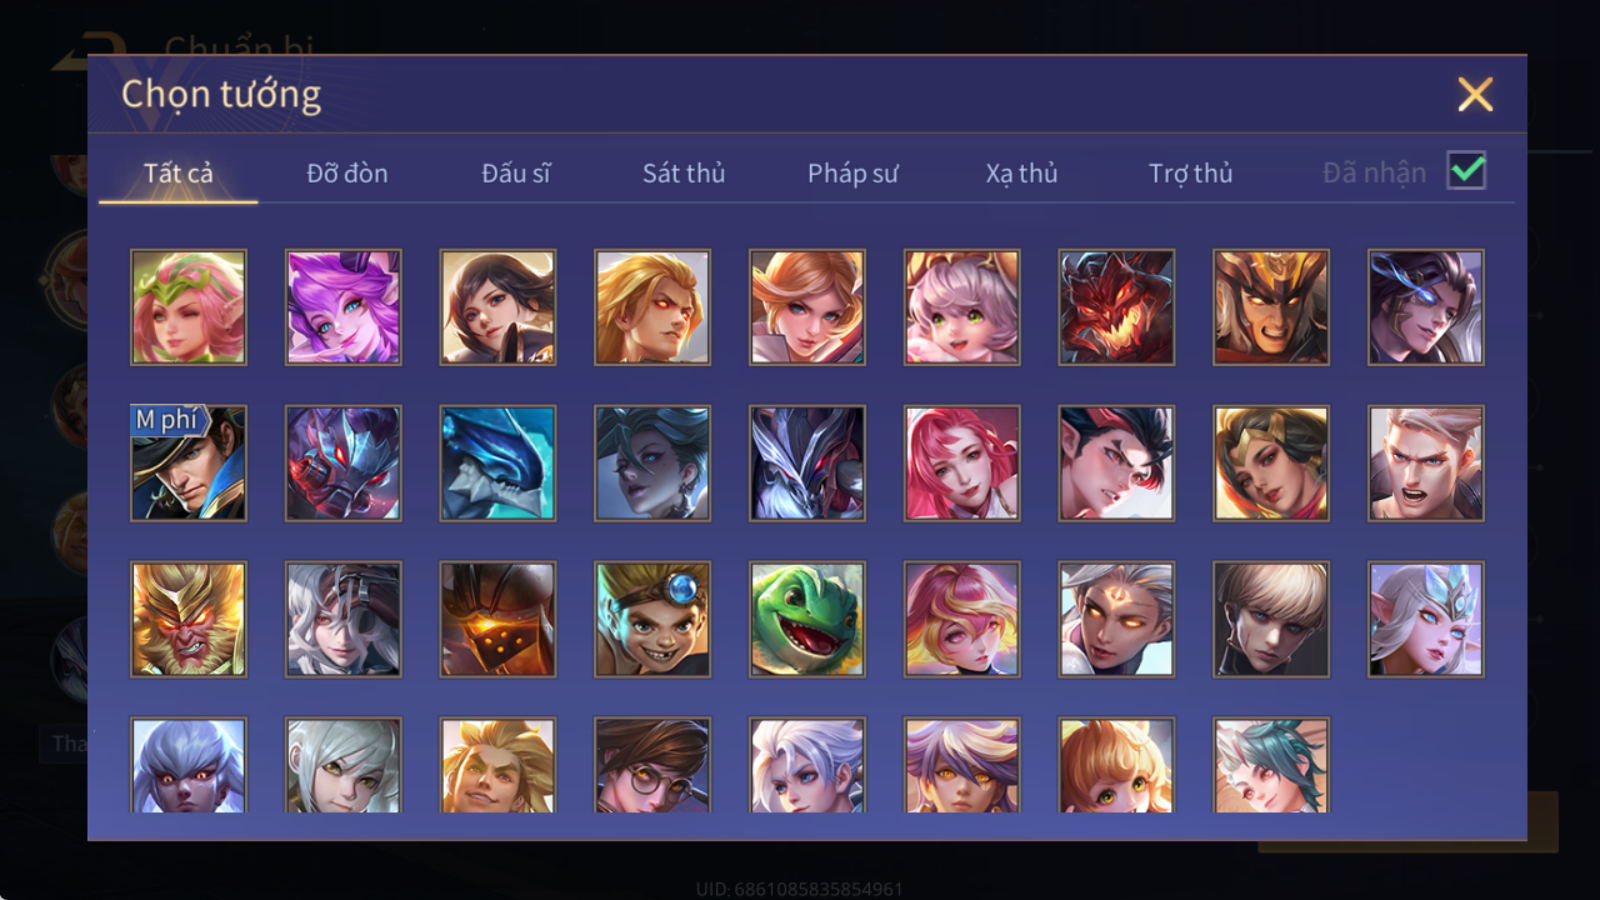This screenshot has width=1600, height=900.
Task: Select the red horned demon hero portrait
Action: tap(1116, 307)
